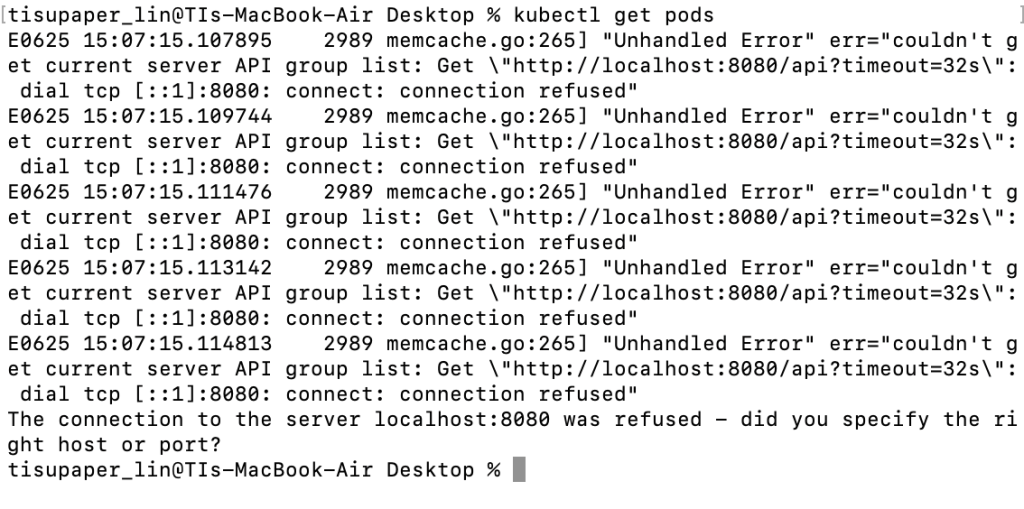The image size is (1024, 509).
Task: Click the timestamp 15:07:15.113142
Action: point(178,268)
